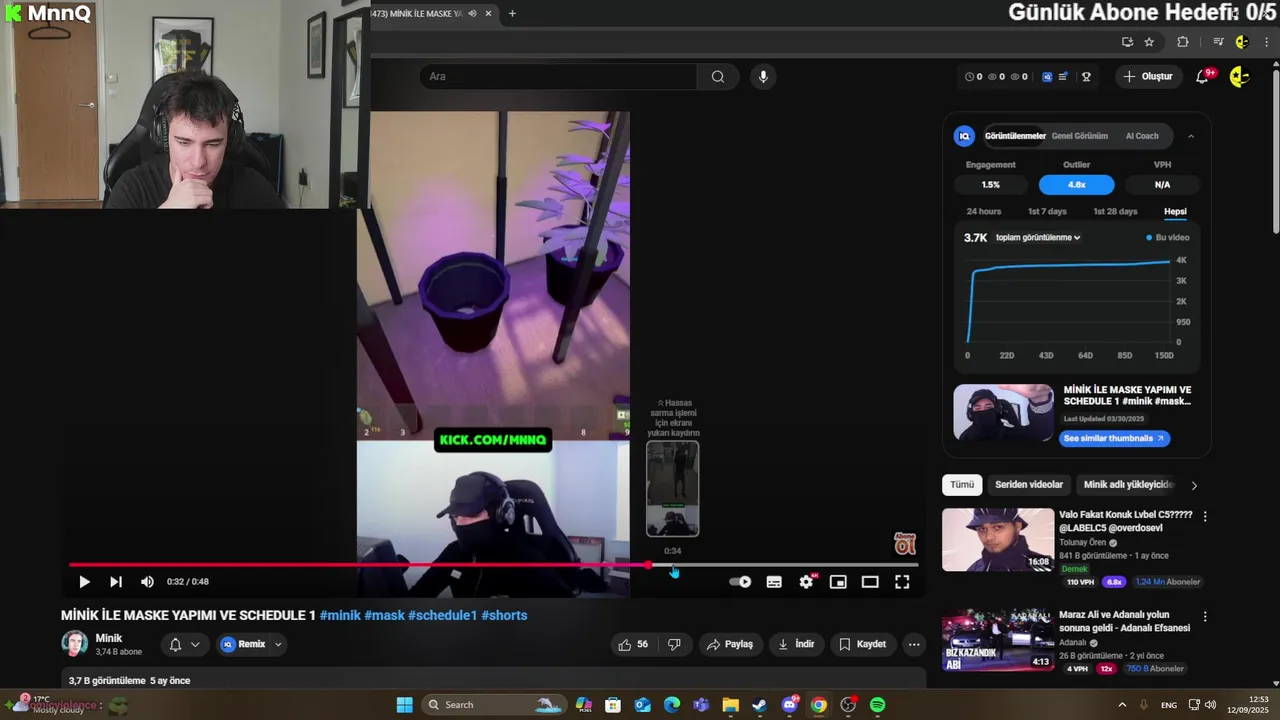
Task: Open toplam görüntülenme dropdown
Action: [x=1037, y=238]
